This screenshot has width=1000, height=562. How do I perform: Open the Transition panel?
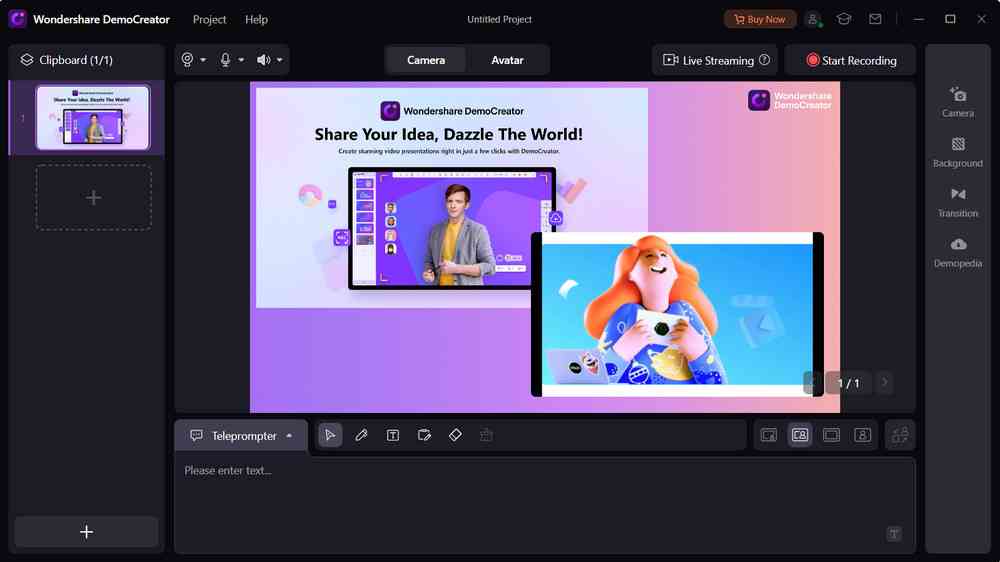point(957,202)
